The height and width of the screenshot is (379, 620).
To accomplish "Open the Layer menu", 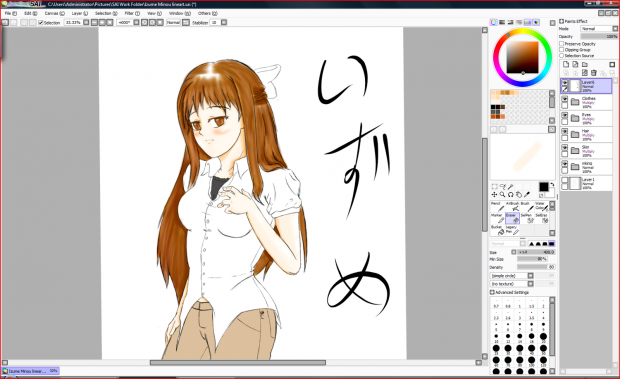I will click(x=79, y=13).
